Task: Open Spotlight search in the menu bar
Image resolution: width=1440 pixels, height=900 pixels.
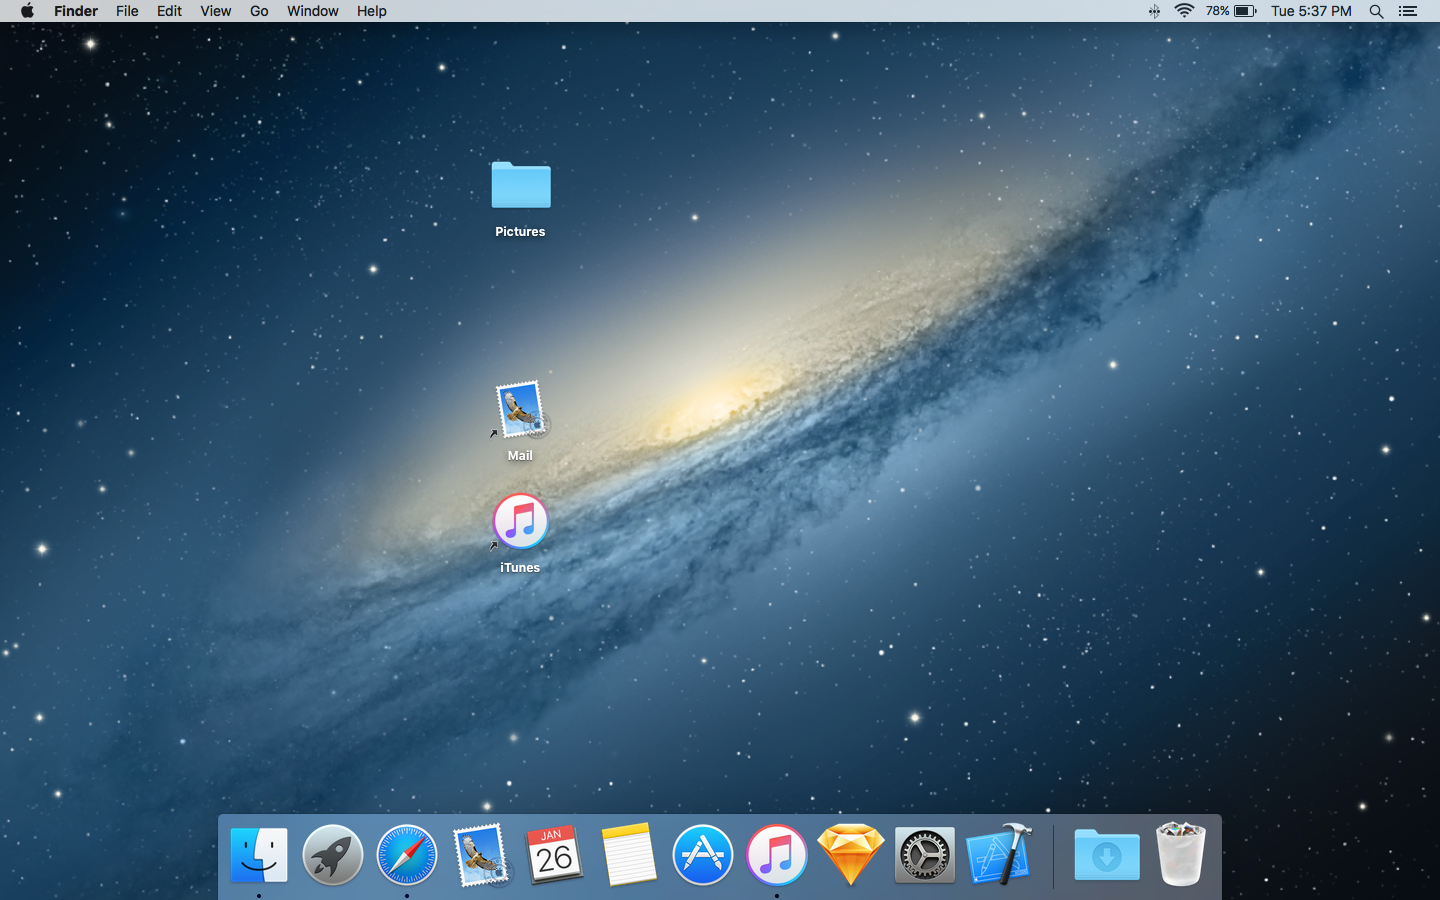Action: coord(1377,11)
